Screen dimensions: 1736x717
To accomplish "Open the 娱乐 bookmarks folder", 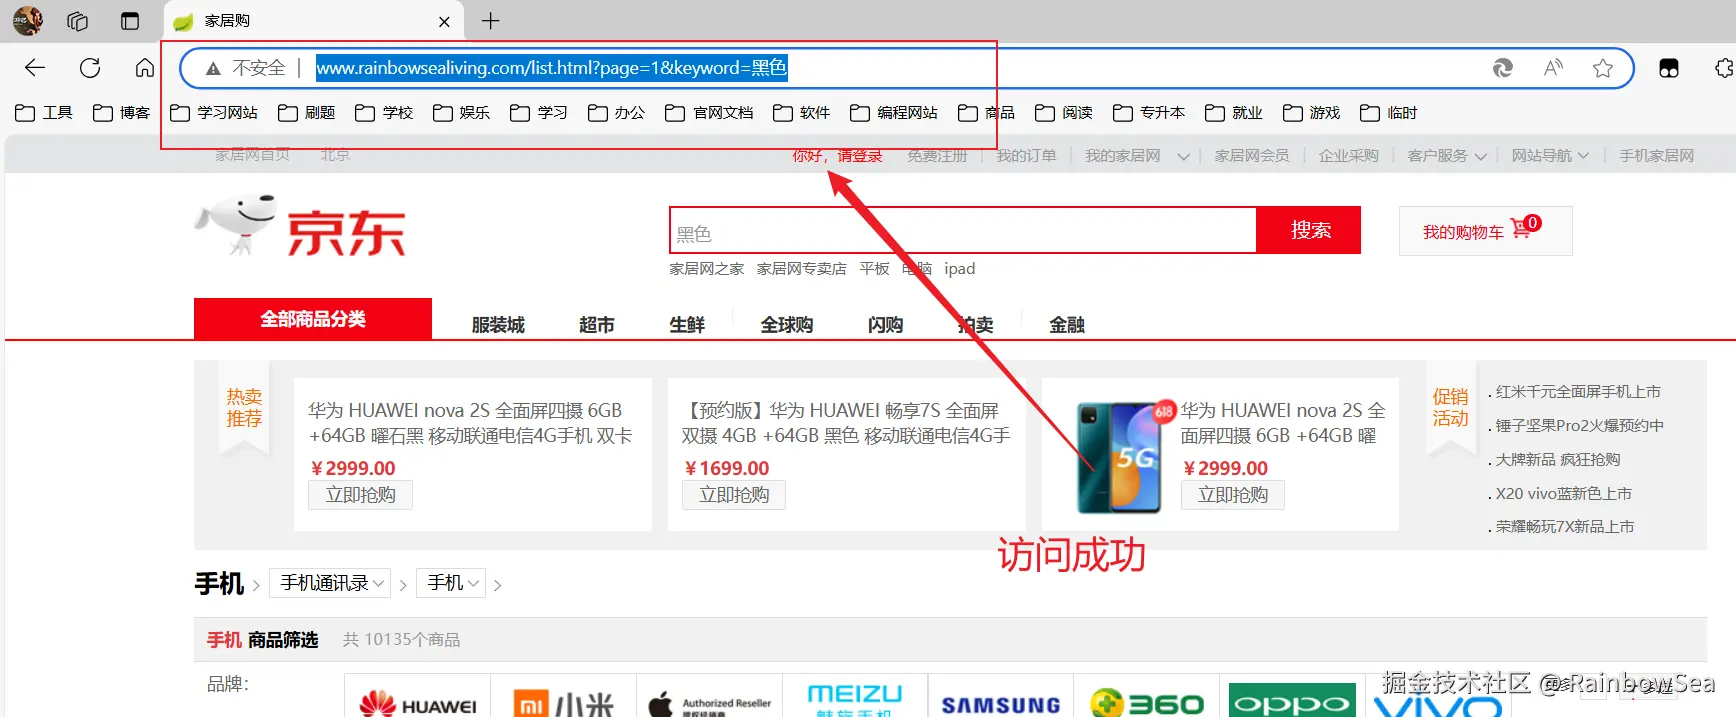I will 461,113.
